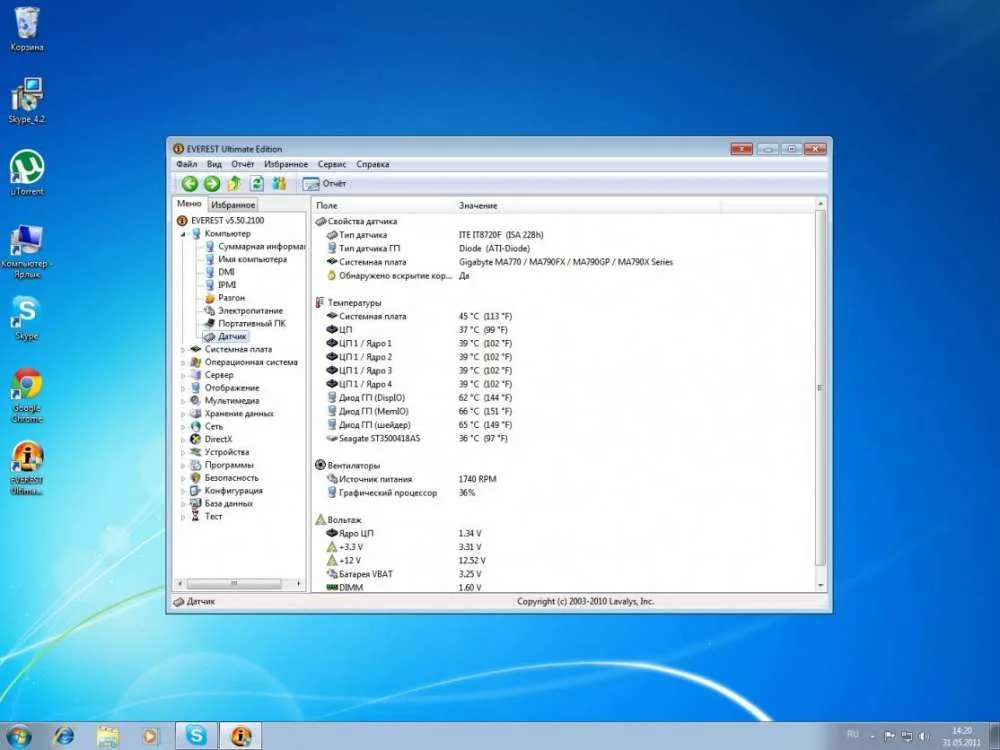Switch to the Меню tab
Screen dimensions: 1000x750
coord(189,203)
